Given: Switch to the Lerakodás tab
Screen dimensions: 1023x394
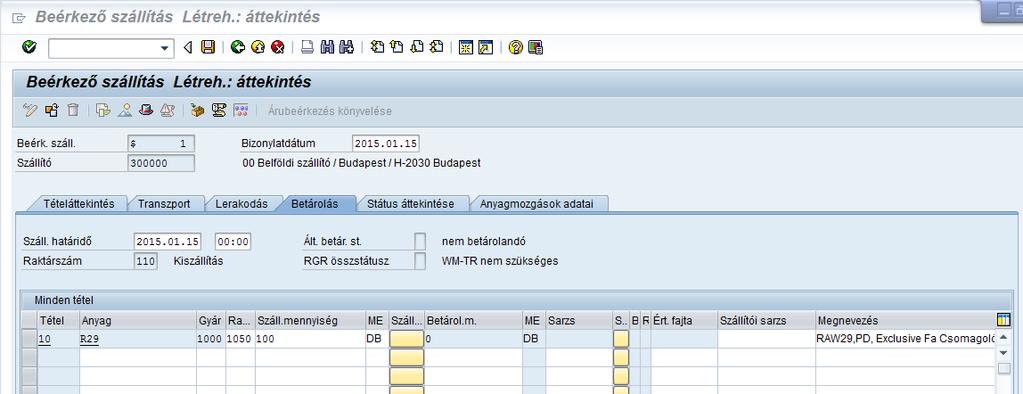Looking at the screenshot, I should (x=241, y=204).
